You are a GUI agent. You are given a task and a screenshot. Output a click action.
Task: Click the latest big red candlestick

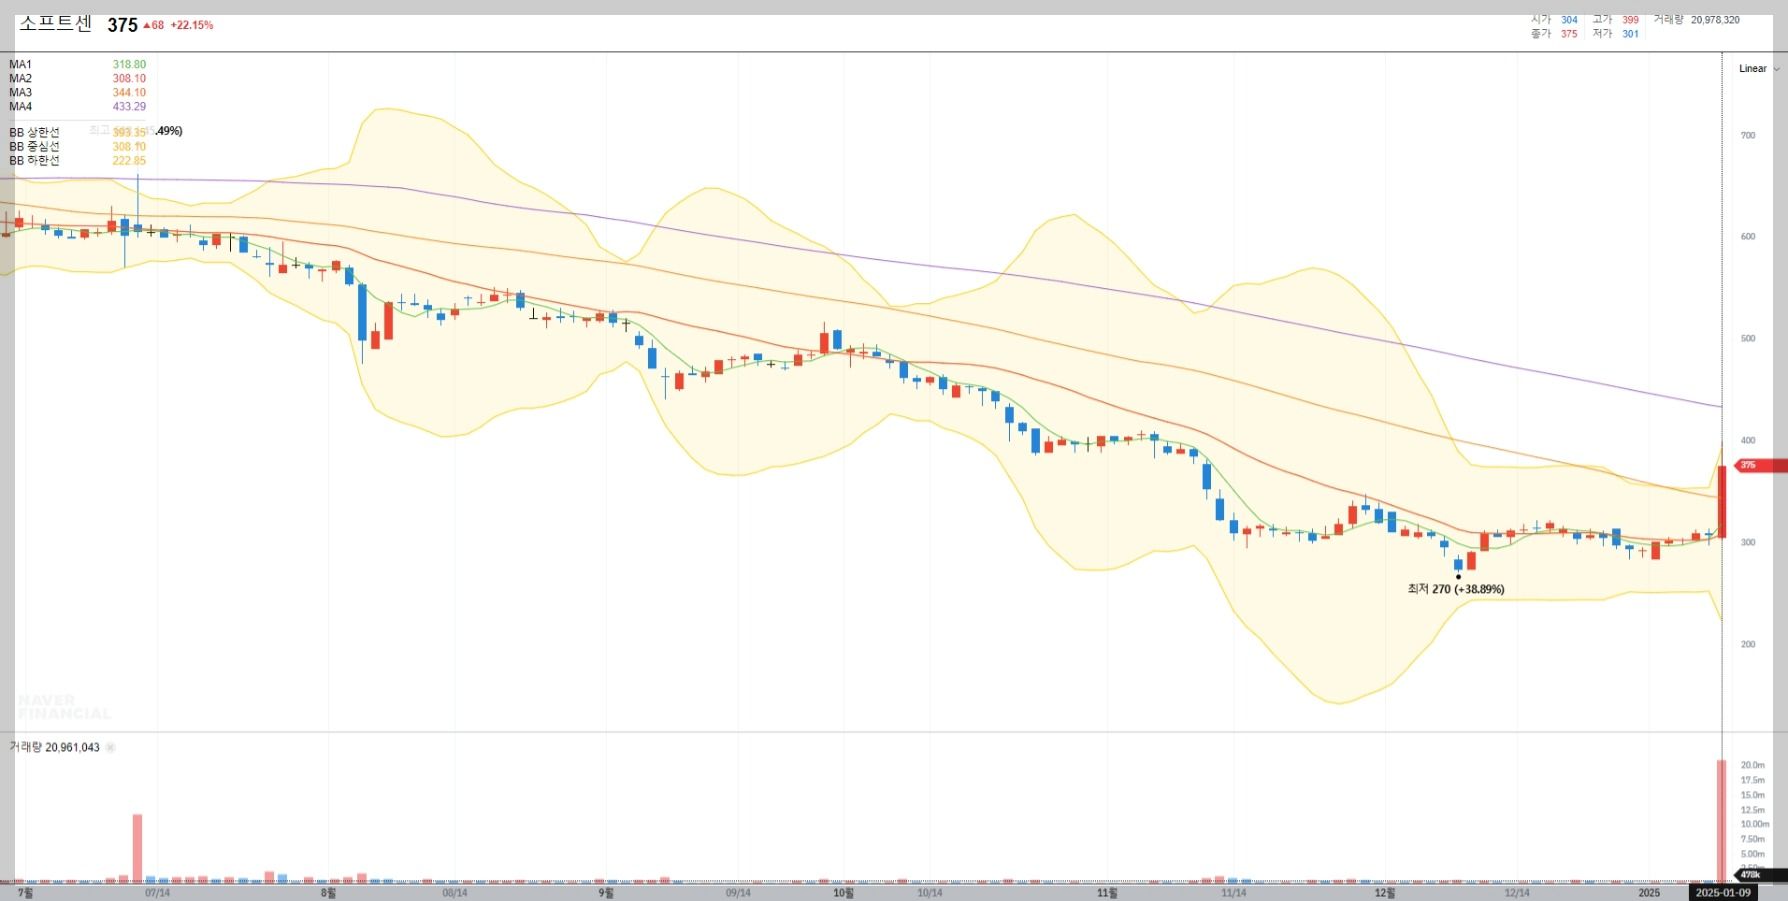pyautogui.click(x=1722, y=502)
